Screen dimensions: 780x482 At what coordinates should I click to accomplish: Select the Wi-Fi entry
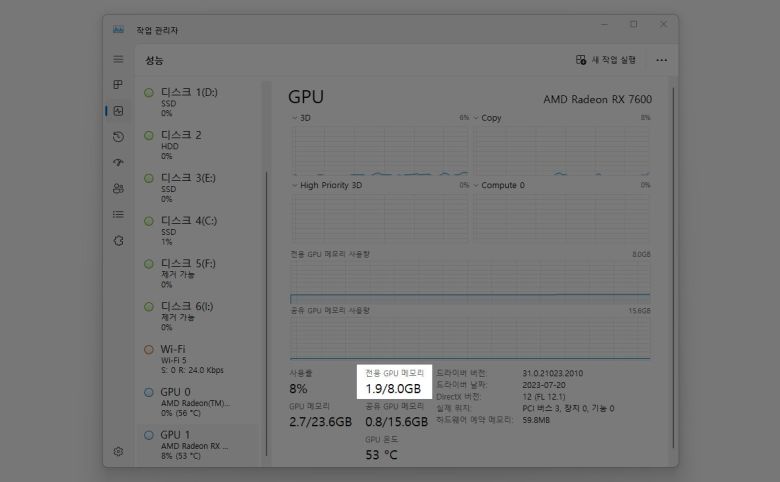click(199, 359)
